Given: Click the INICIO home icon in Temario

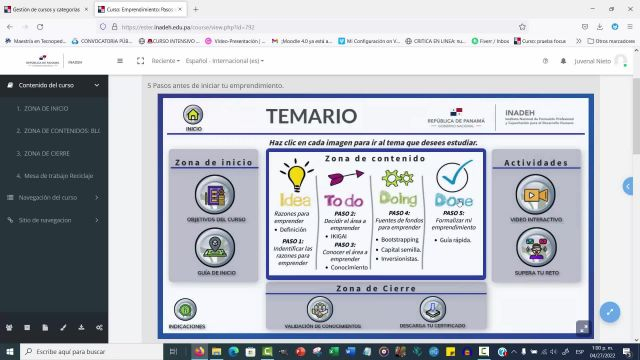Looking at the screenshot, I should point(193,115).
